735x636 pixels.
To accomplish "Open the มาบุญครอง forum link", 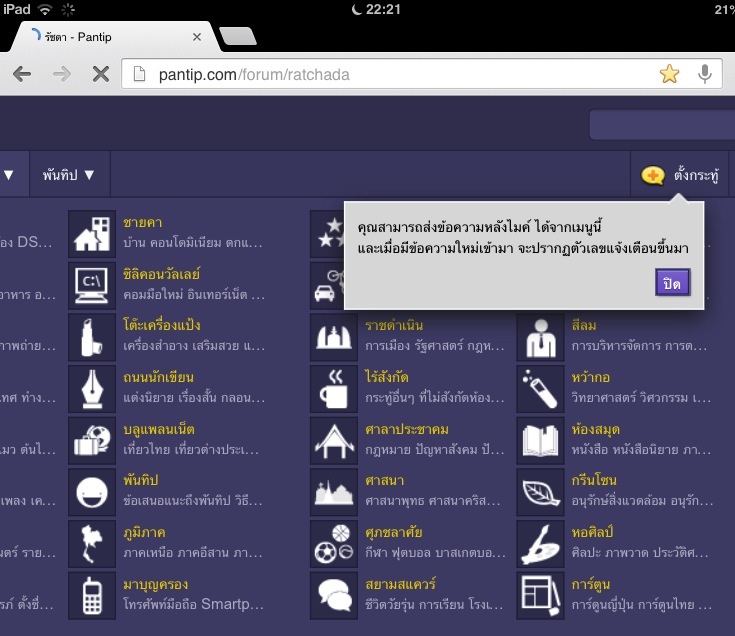I will 156,584.
